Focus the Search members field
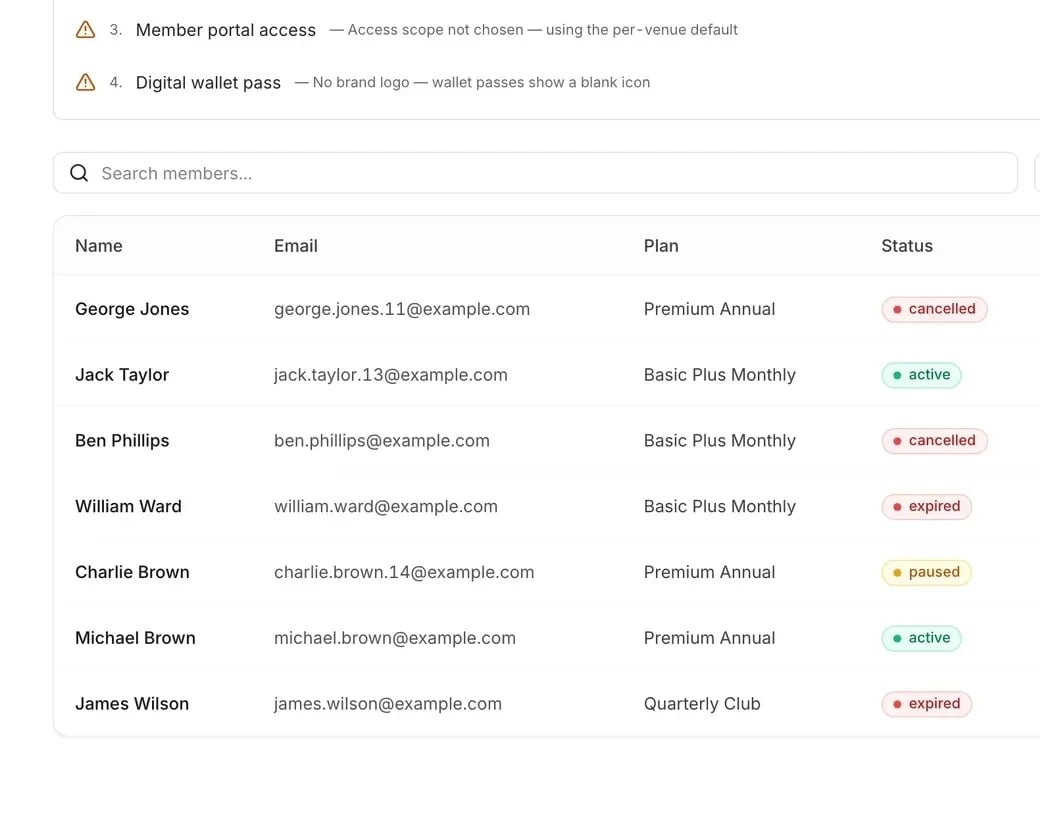Viewport: 1040px width, 832px height. point(535,173)
